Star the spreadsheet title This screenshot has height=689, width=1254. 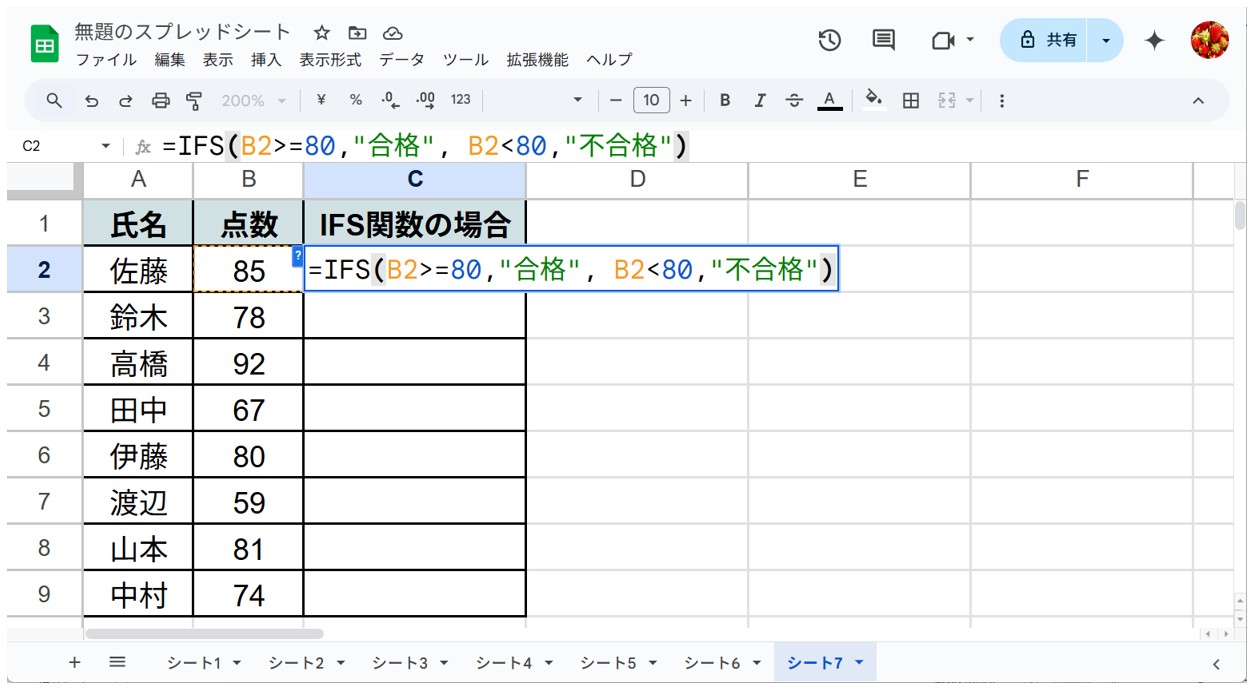coord(322,33)
